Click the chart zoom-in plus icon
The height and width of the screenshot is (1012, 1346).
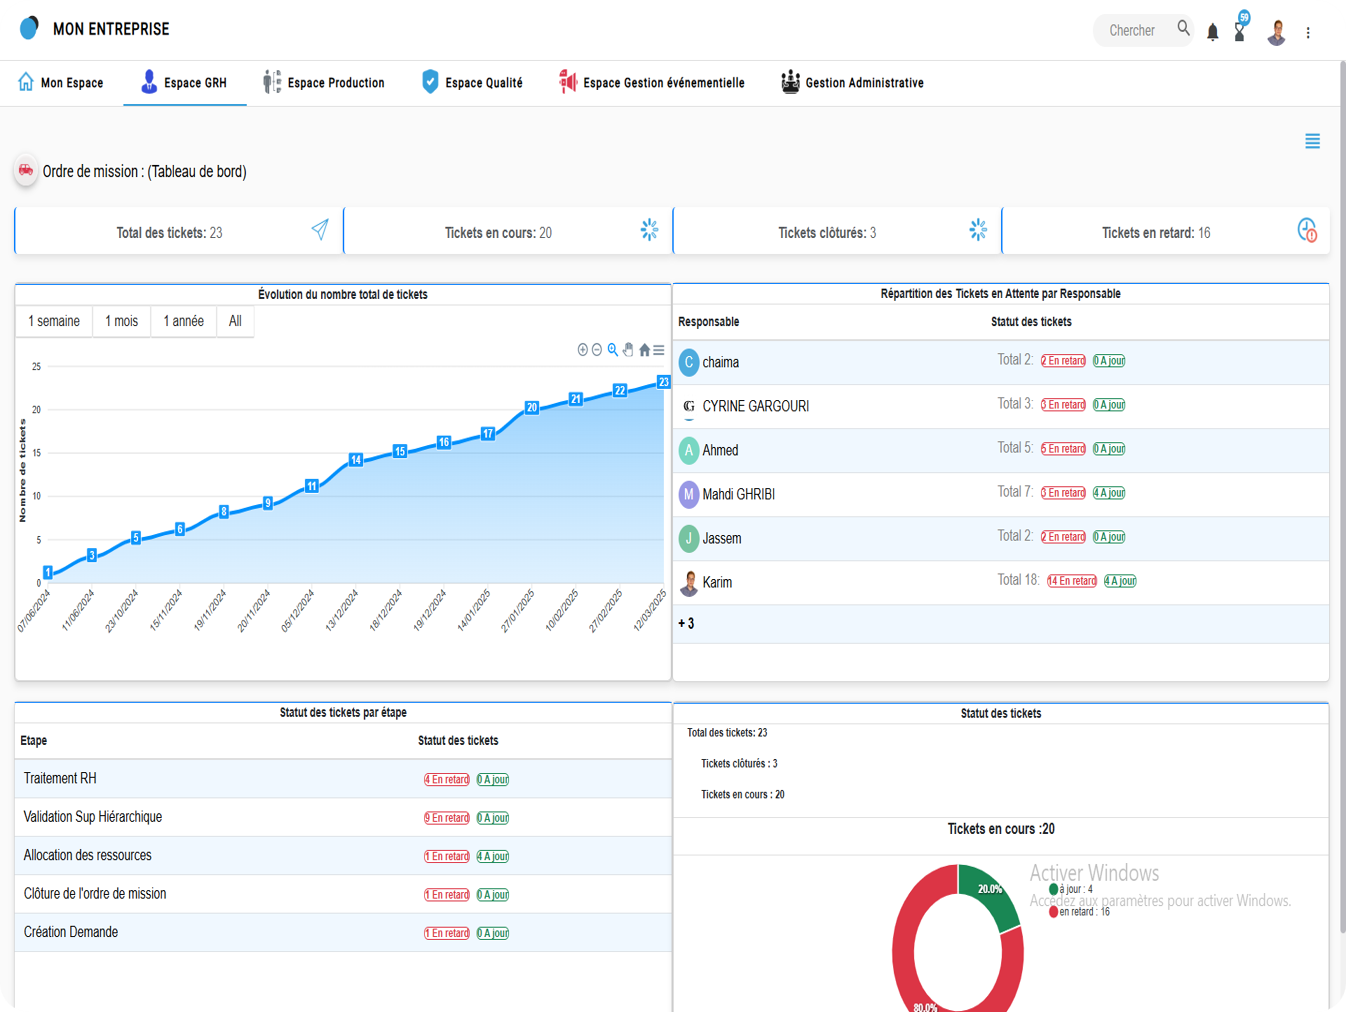click(582, 350)
